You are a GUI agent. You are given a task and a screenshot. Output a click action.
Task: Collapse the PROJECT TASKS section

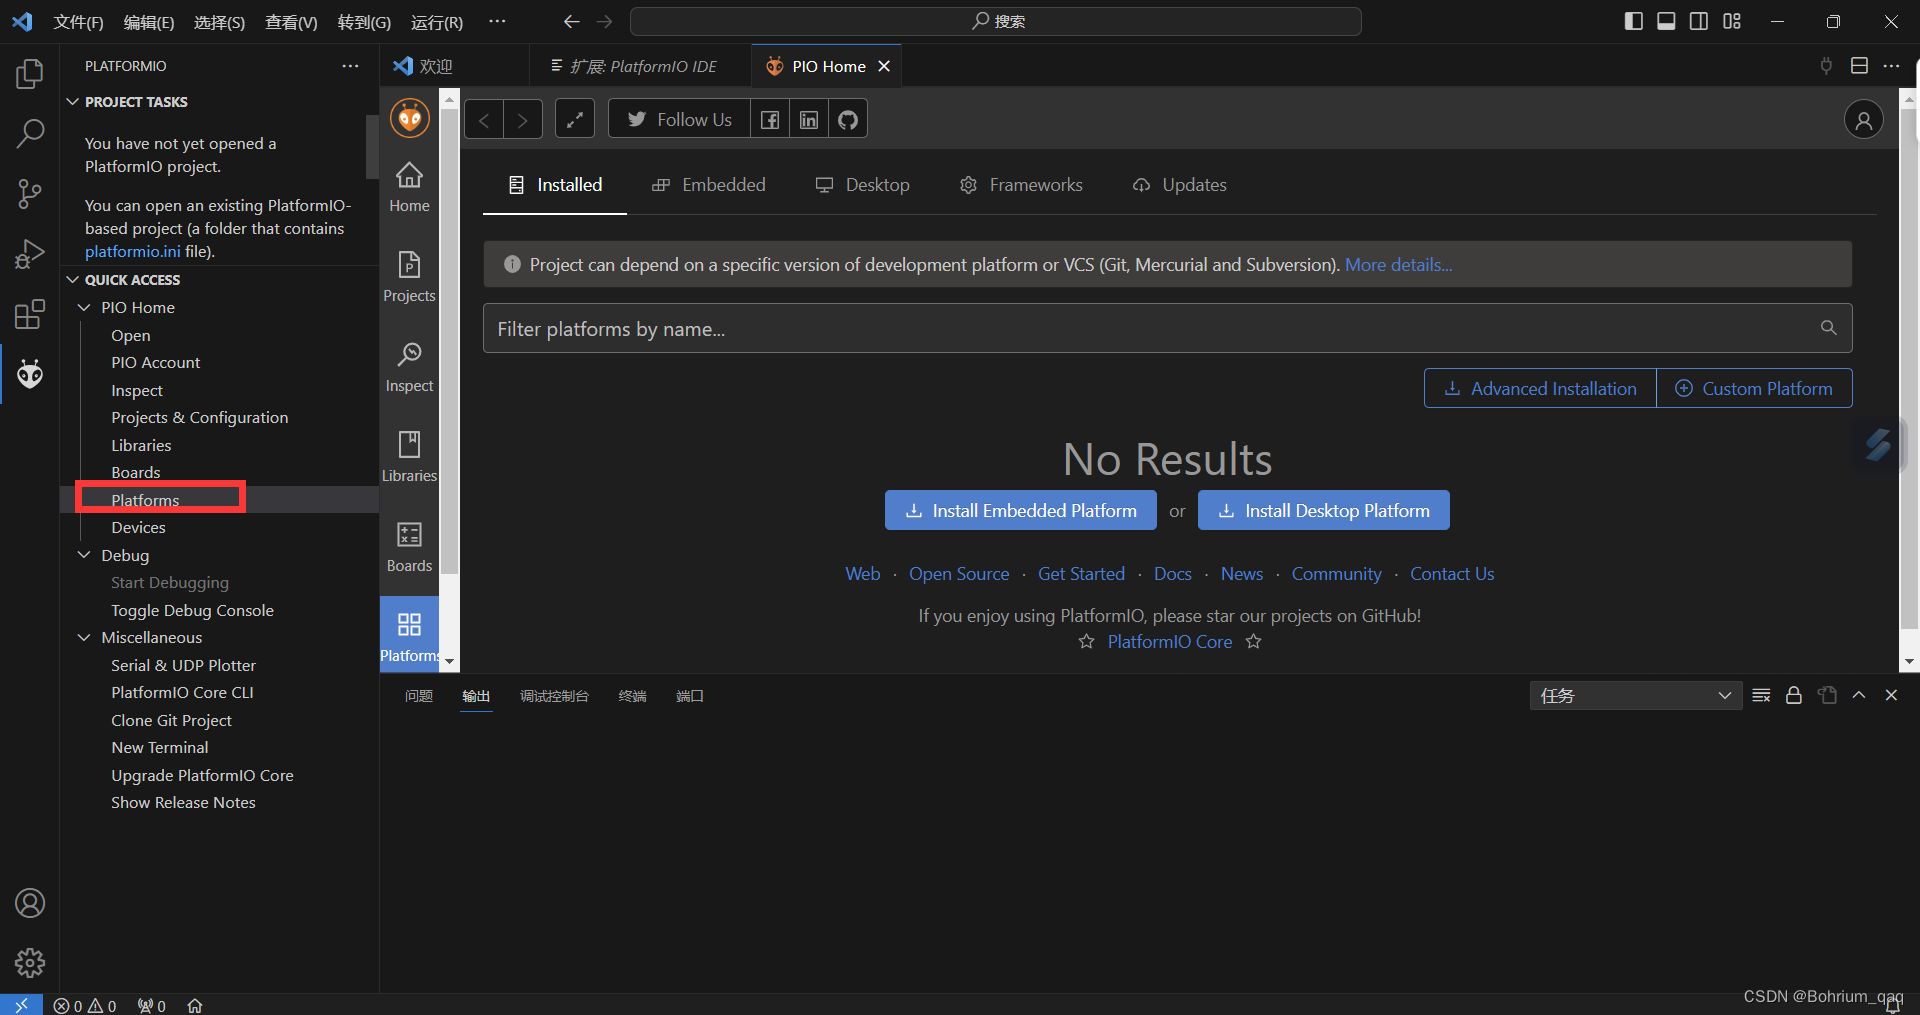pyautogui.click(x=72, y=102)
